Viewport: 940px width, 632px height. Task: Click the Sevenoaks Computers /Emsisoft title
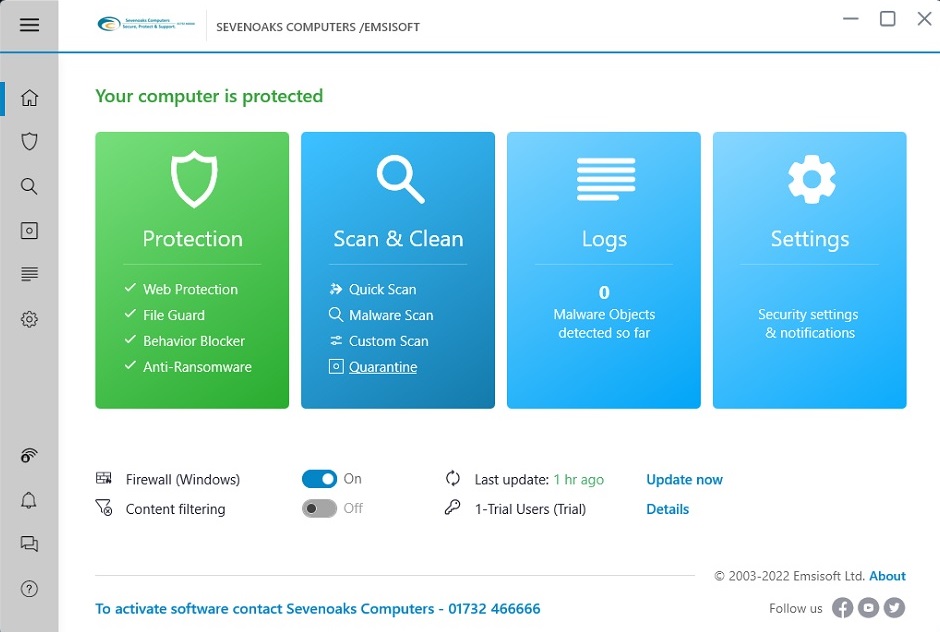318,27
